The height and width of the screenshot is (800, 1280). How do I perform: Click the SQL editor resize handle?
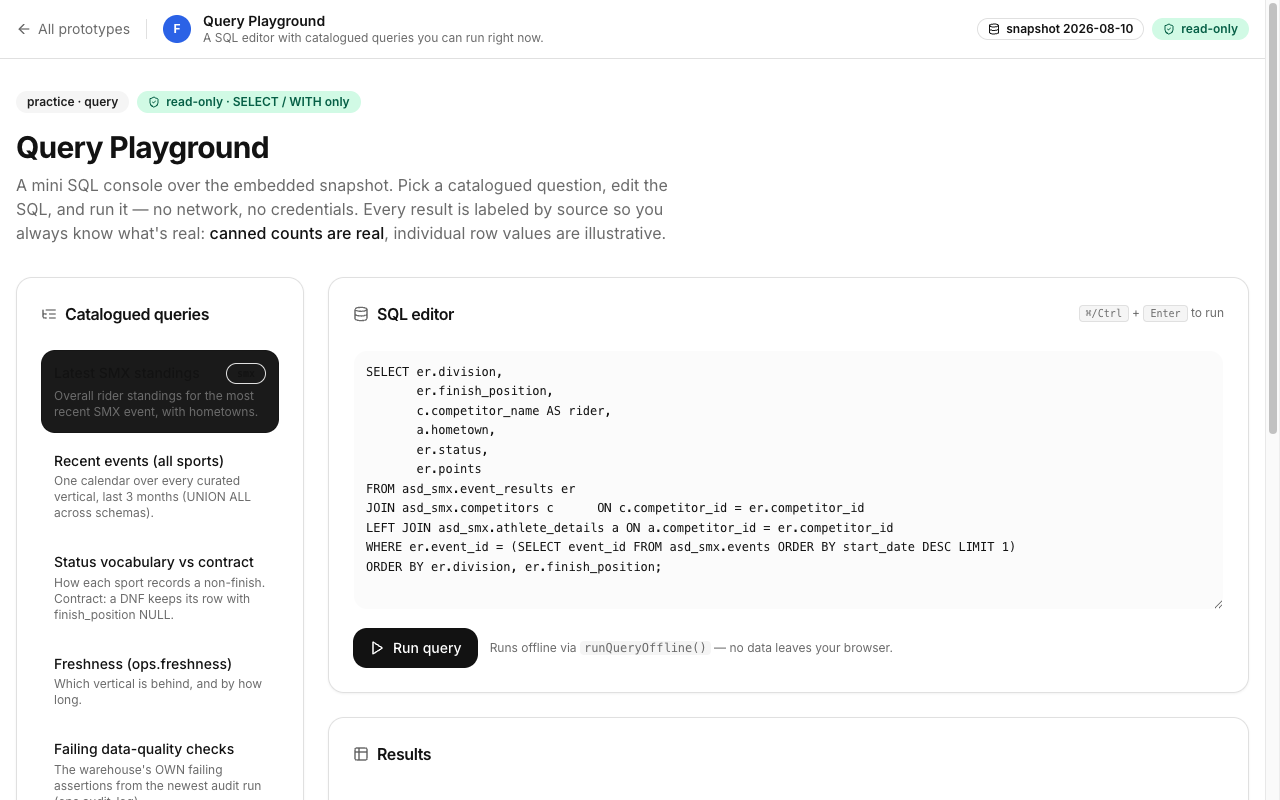click(x=1217, y=603)
